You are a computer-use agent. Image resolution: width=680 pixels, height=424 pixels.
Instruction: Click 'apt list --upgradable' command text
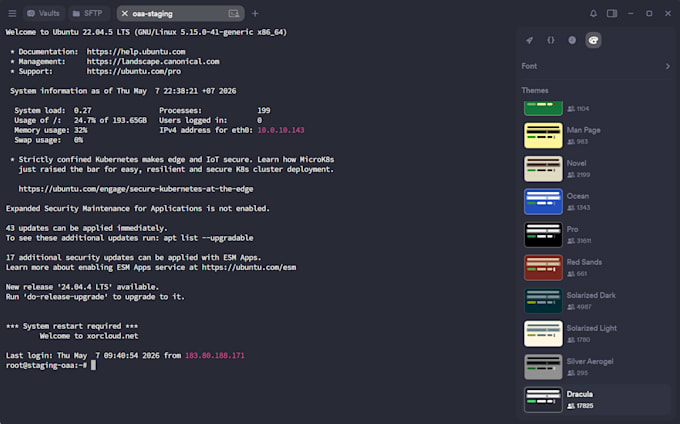click(x=208, y=238)
